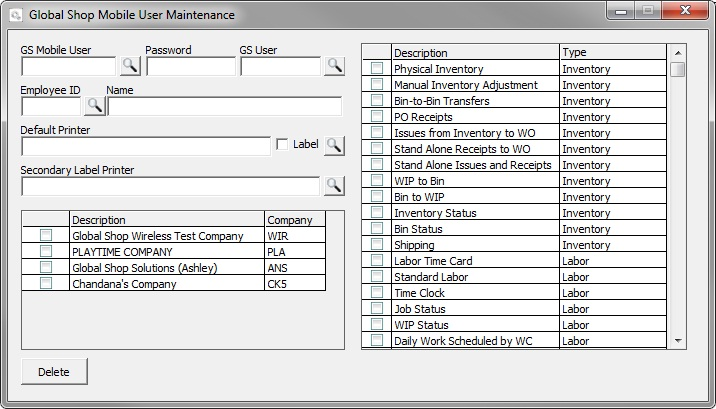Focus the Secondary Label Printer field
Screen dimensions: 716x409
170,186
